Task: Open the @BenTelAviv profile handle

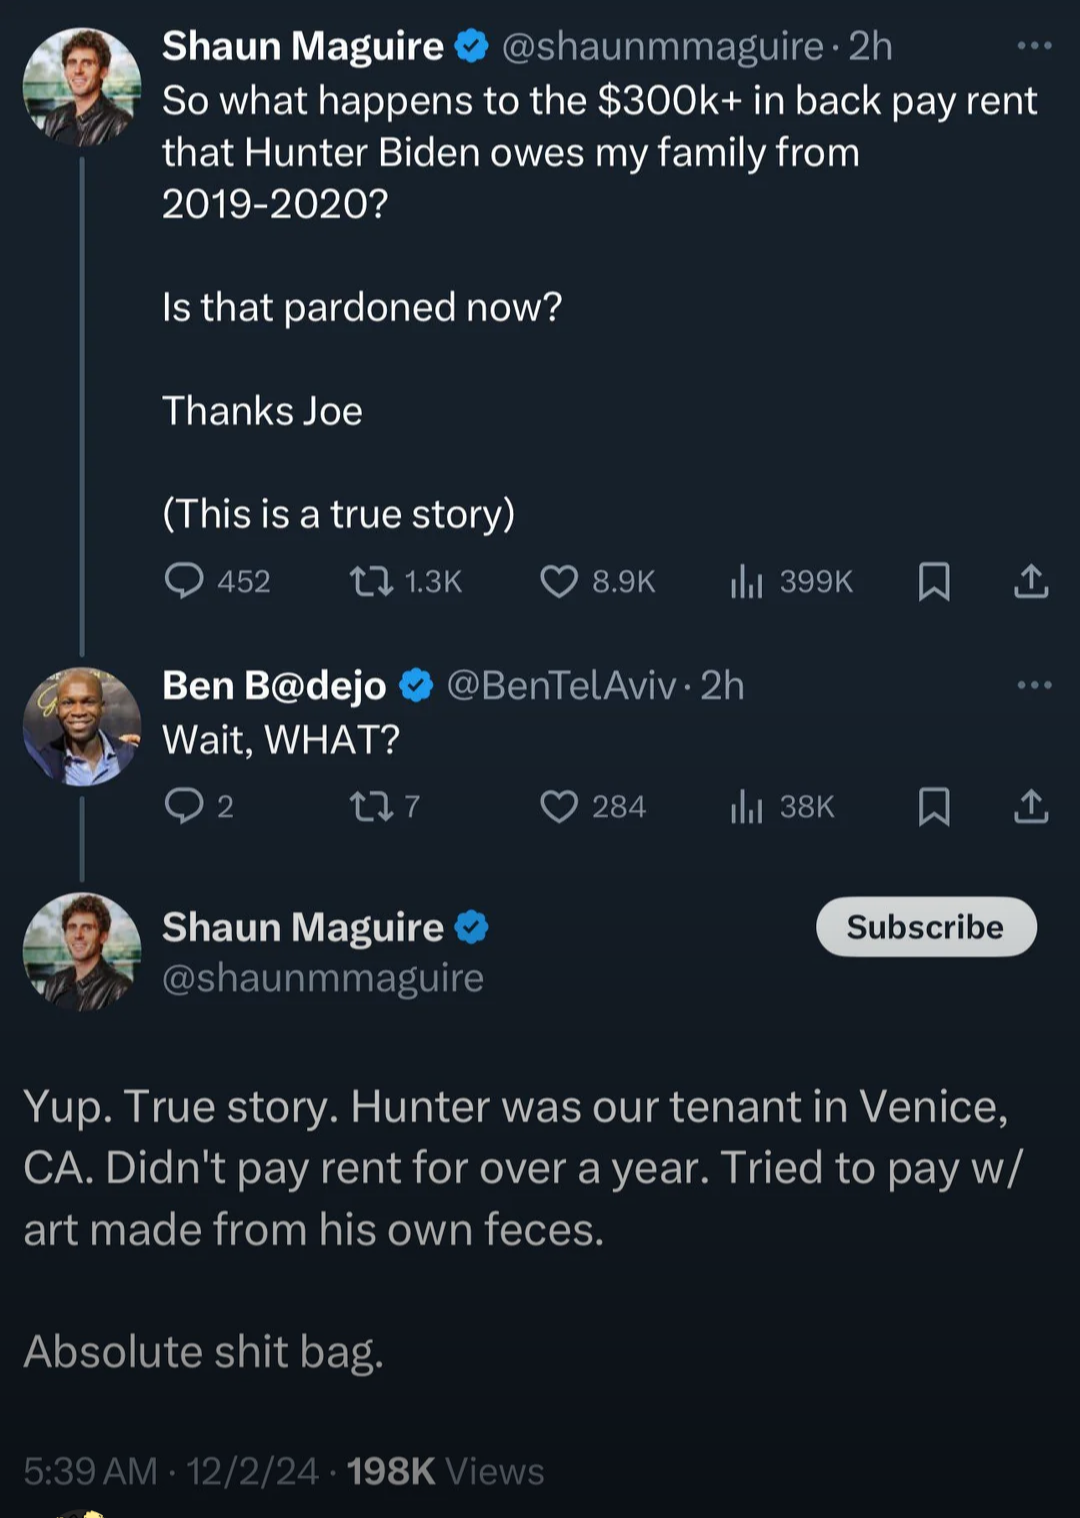Action: (561, 686)
